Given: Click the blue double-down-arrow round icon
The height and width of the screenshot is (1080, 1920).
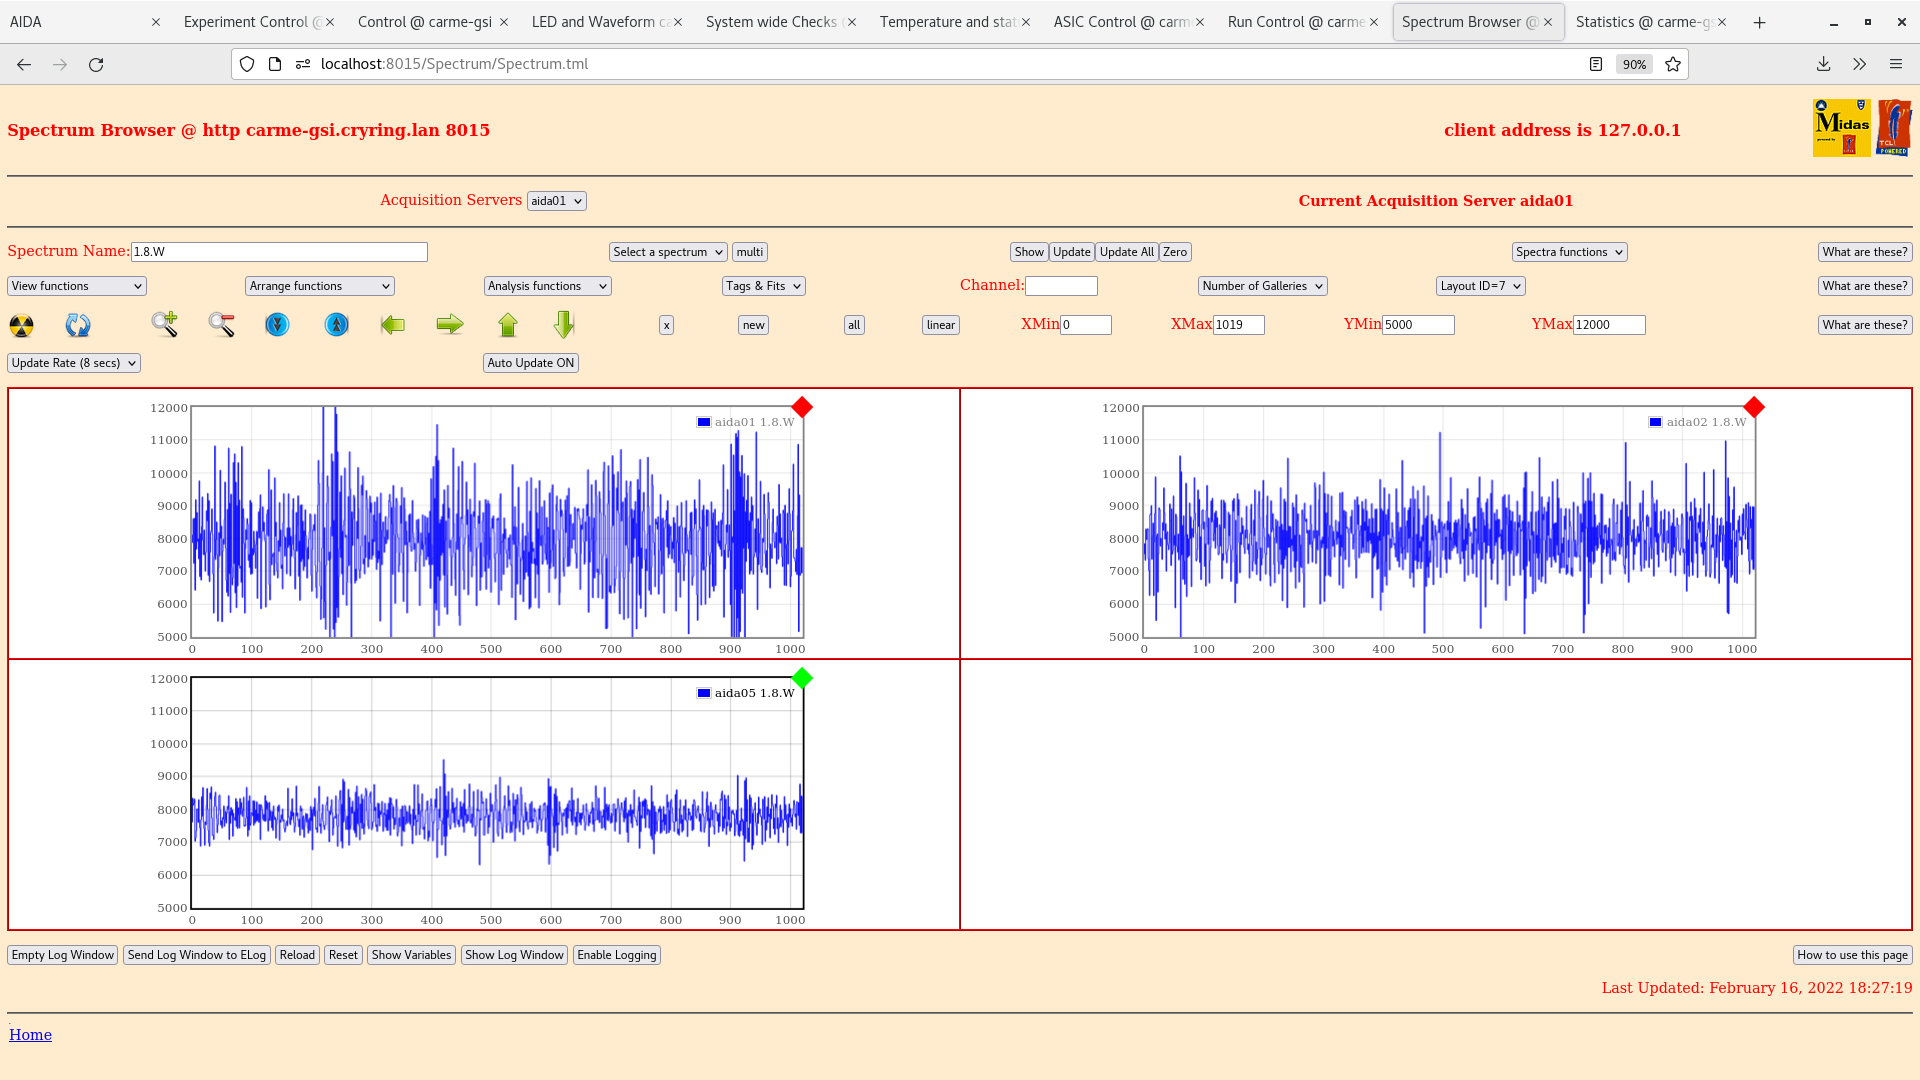Looking at the screenshot, I should click(x=277, y=325).
